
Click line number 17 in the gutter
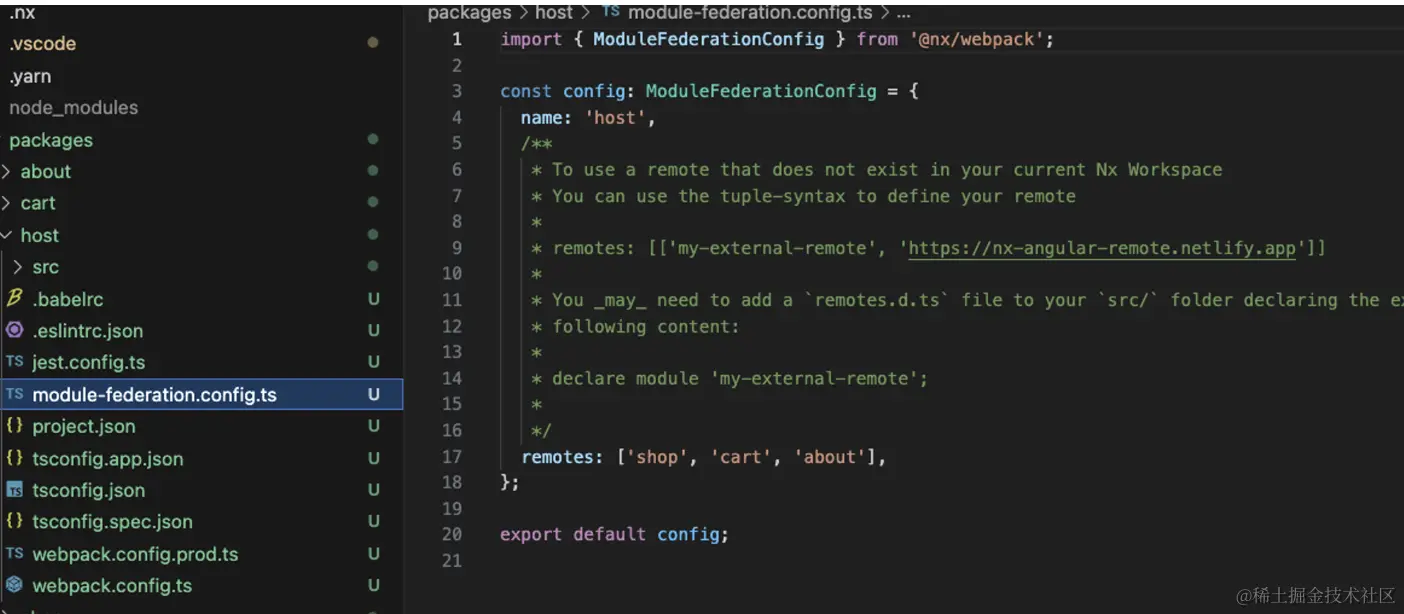452,456
